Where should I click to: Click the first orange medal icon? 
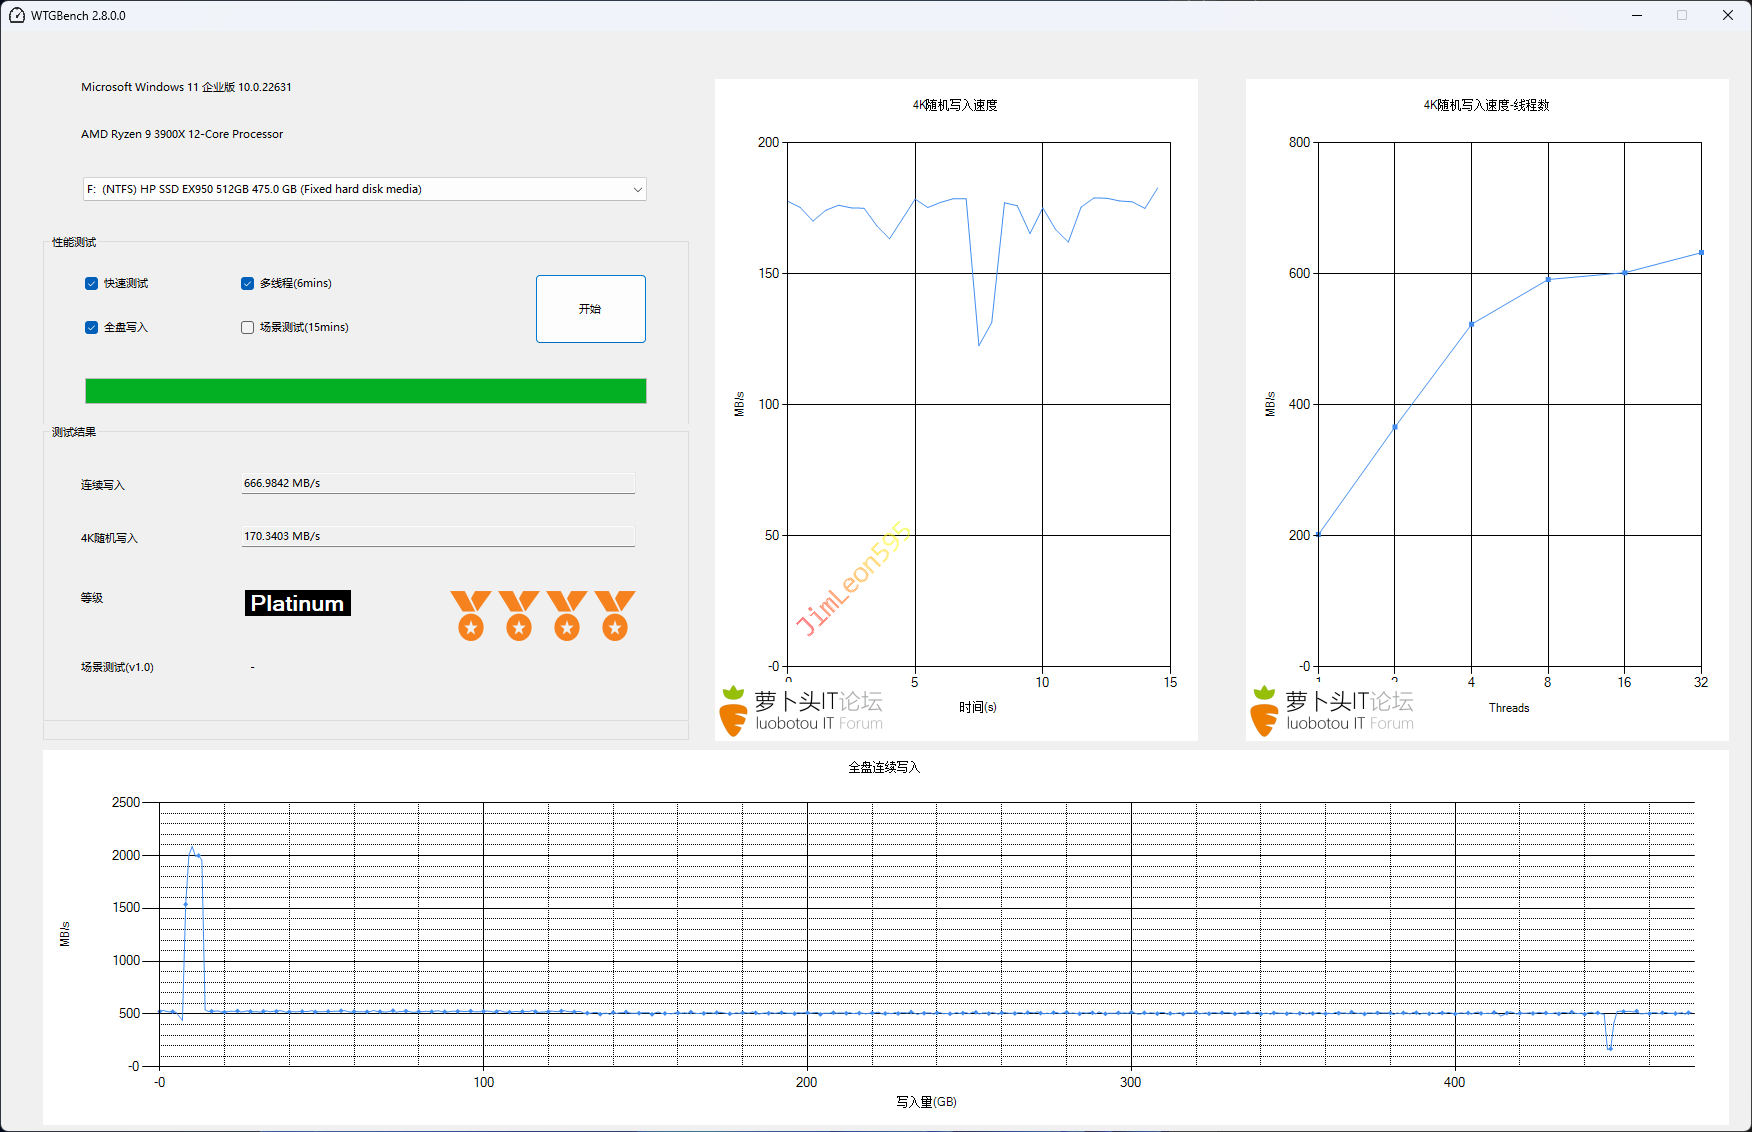pos(470,614)
